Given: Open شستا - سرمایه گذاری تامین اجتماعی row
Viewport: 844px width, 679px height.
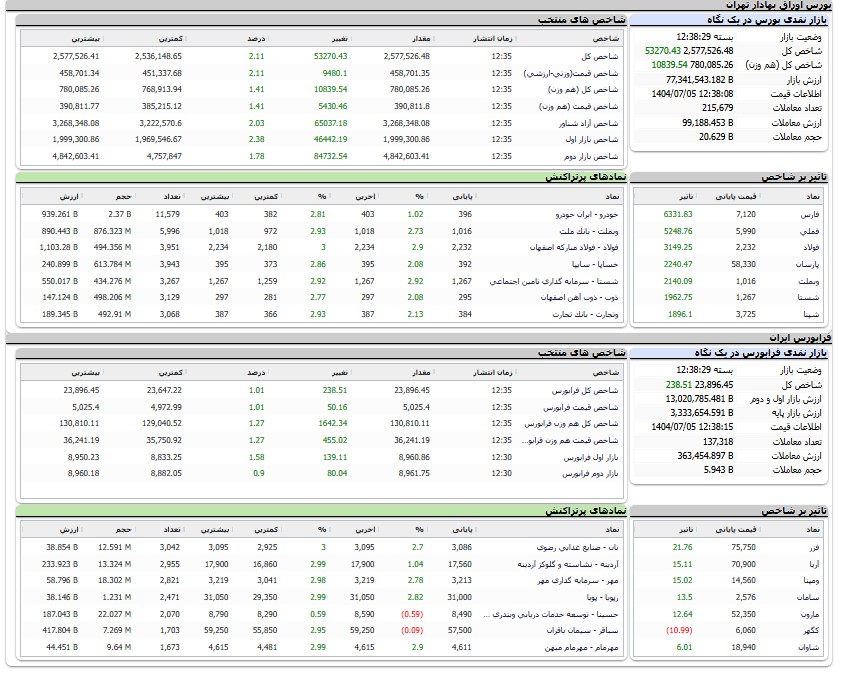Looking at the screenshot, I should pos(554,281).
